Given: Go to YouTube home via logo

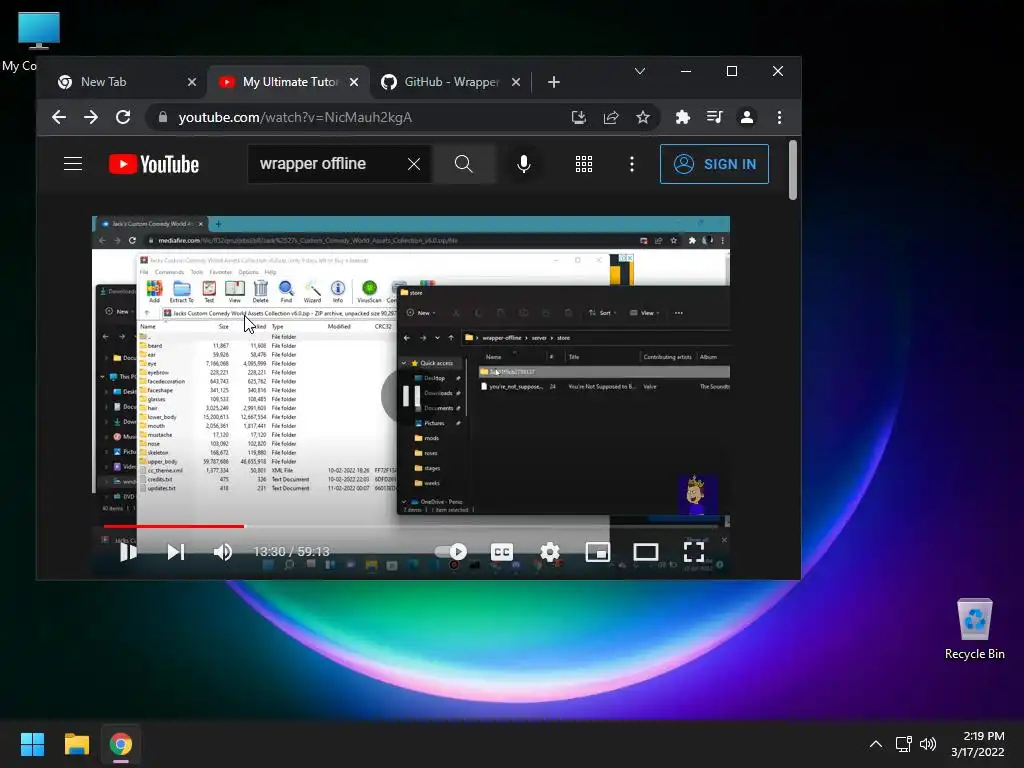Looking at the screenshot, I should (154, 164).
